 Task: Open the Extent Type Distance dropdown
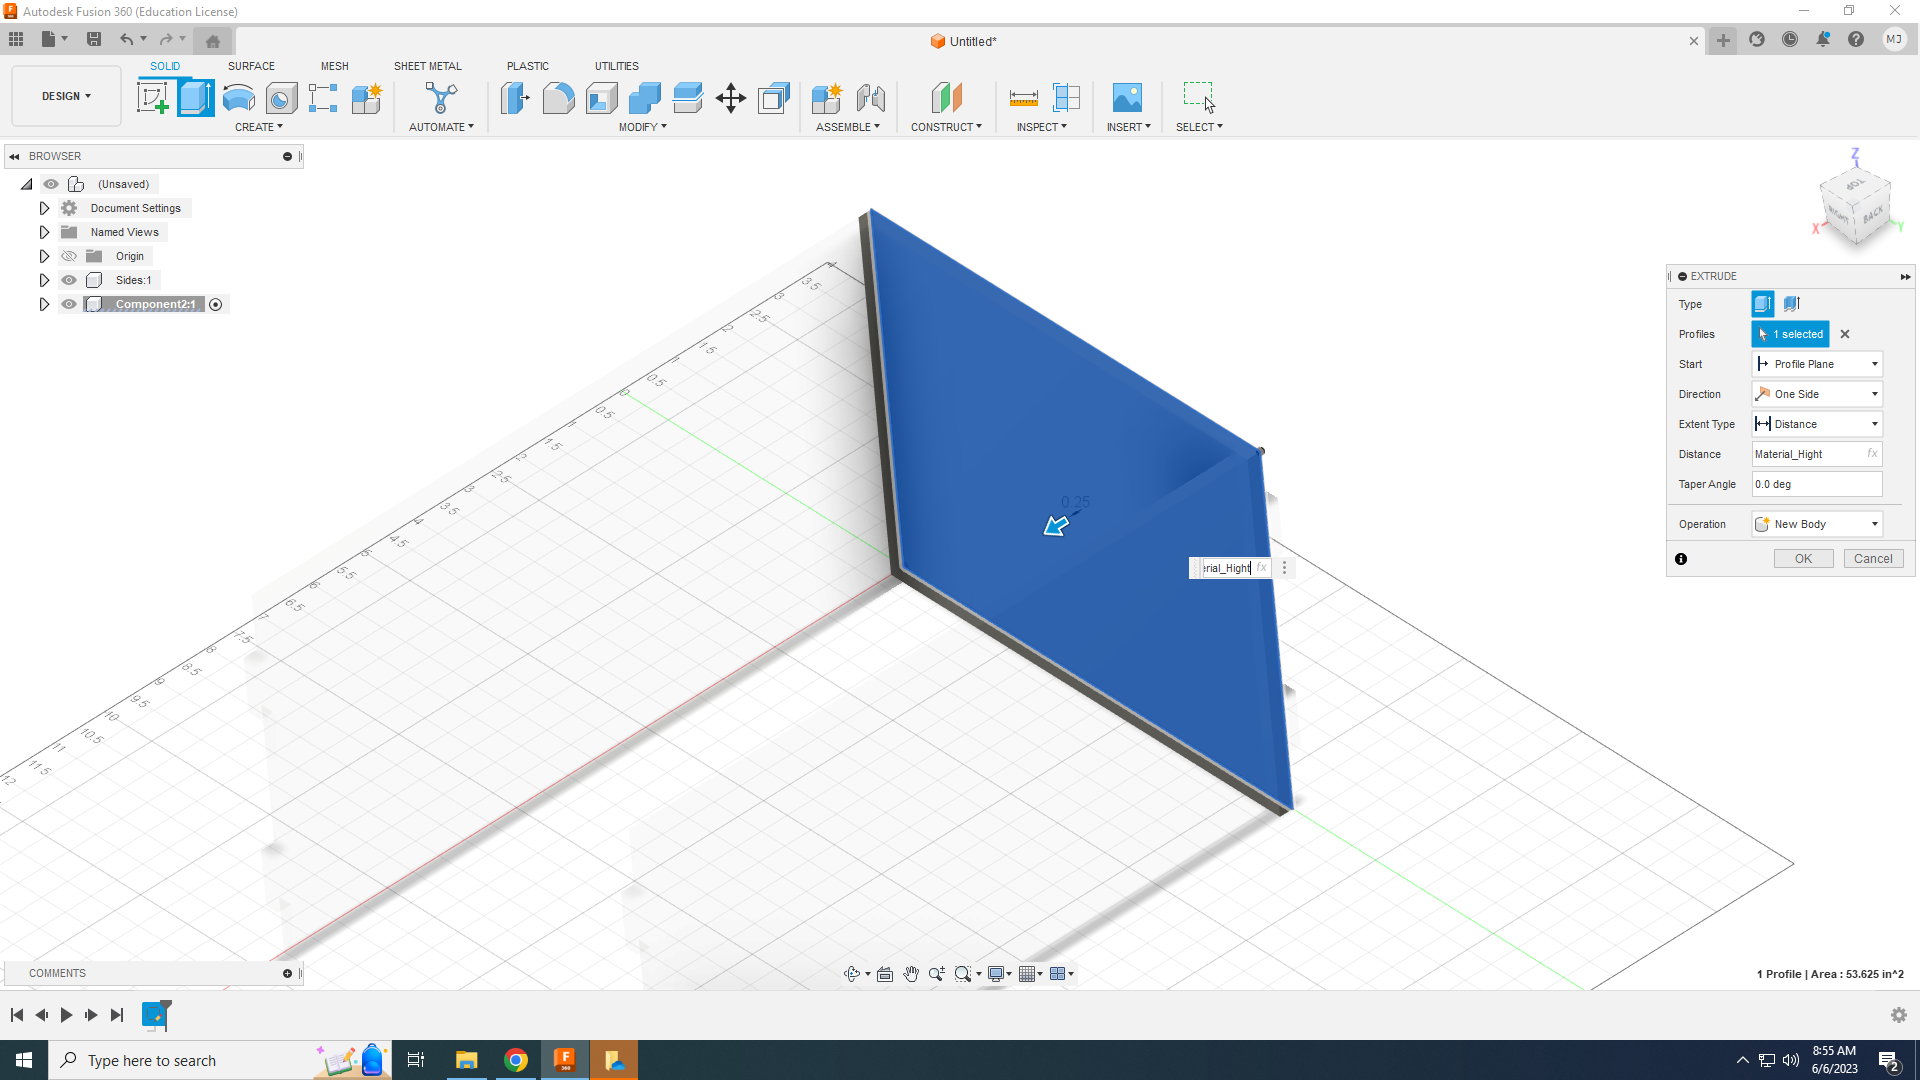click(1817, 424)
